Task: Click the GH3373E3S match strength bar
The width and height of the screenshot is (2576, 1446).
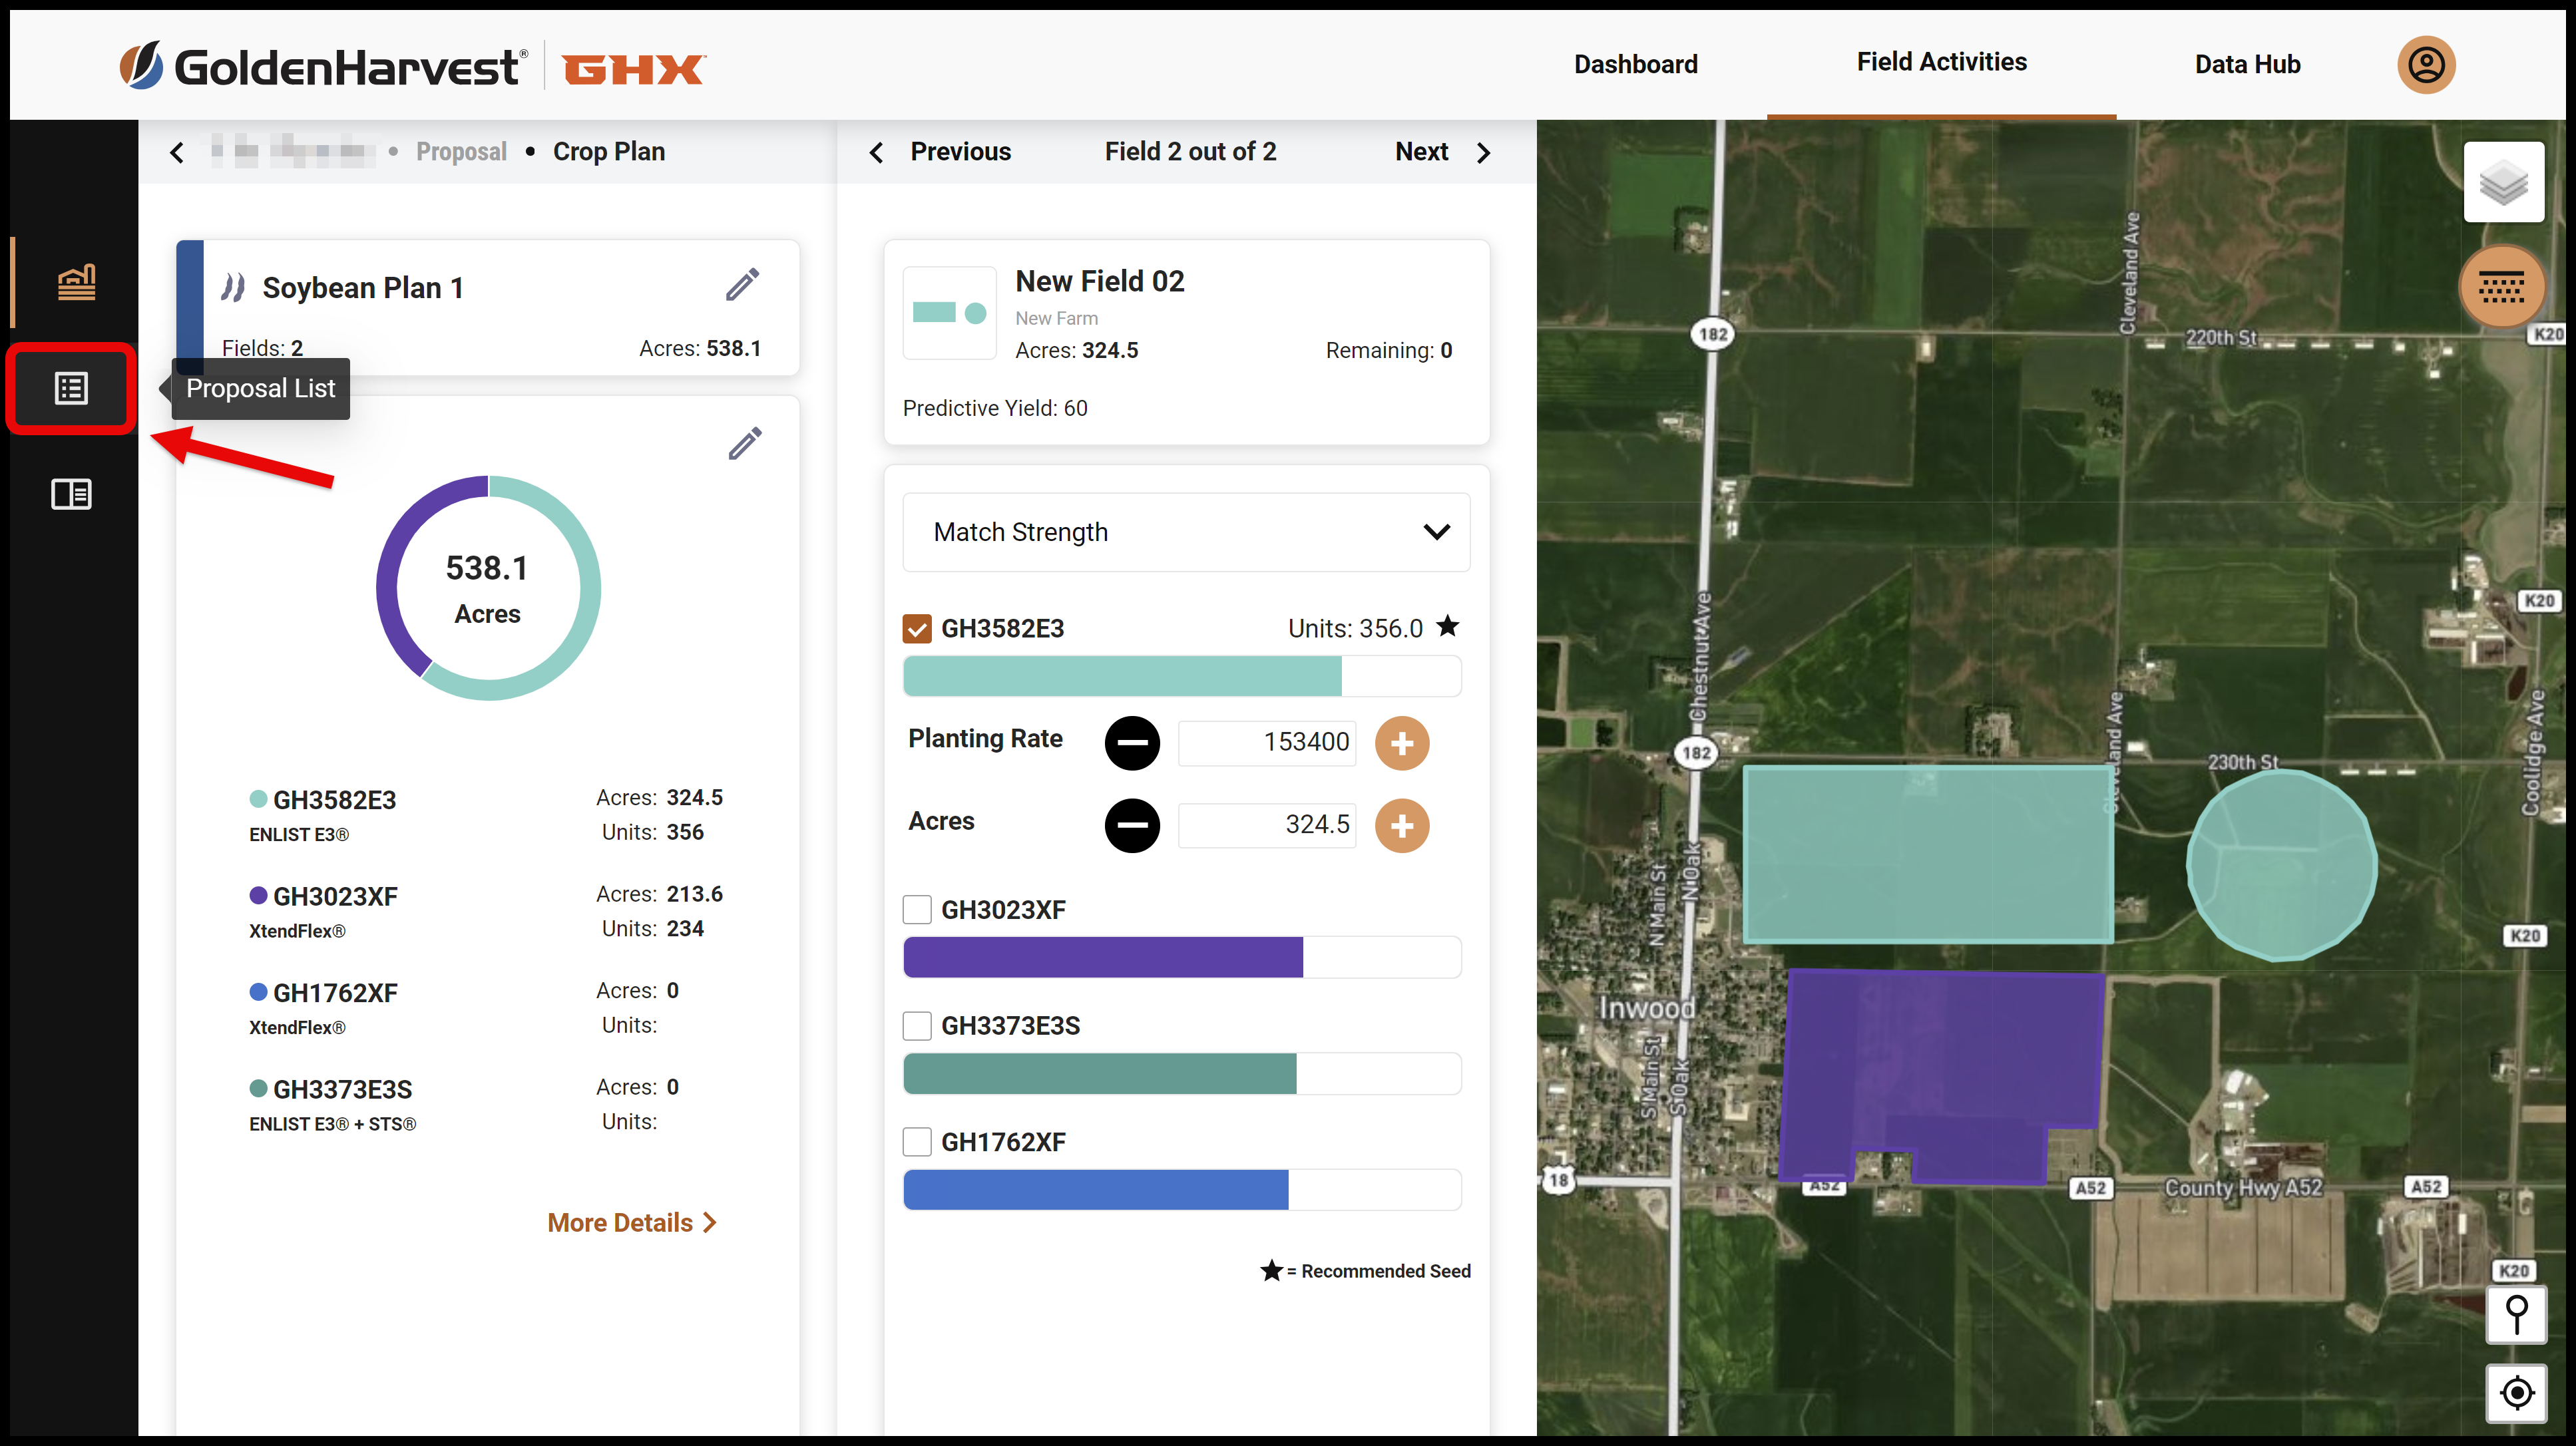Action: pos(1182,1074)
